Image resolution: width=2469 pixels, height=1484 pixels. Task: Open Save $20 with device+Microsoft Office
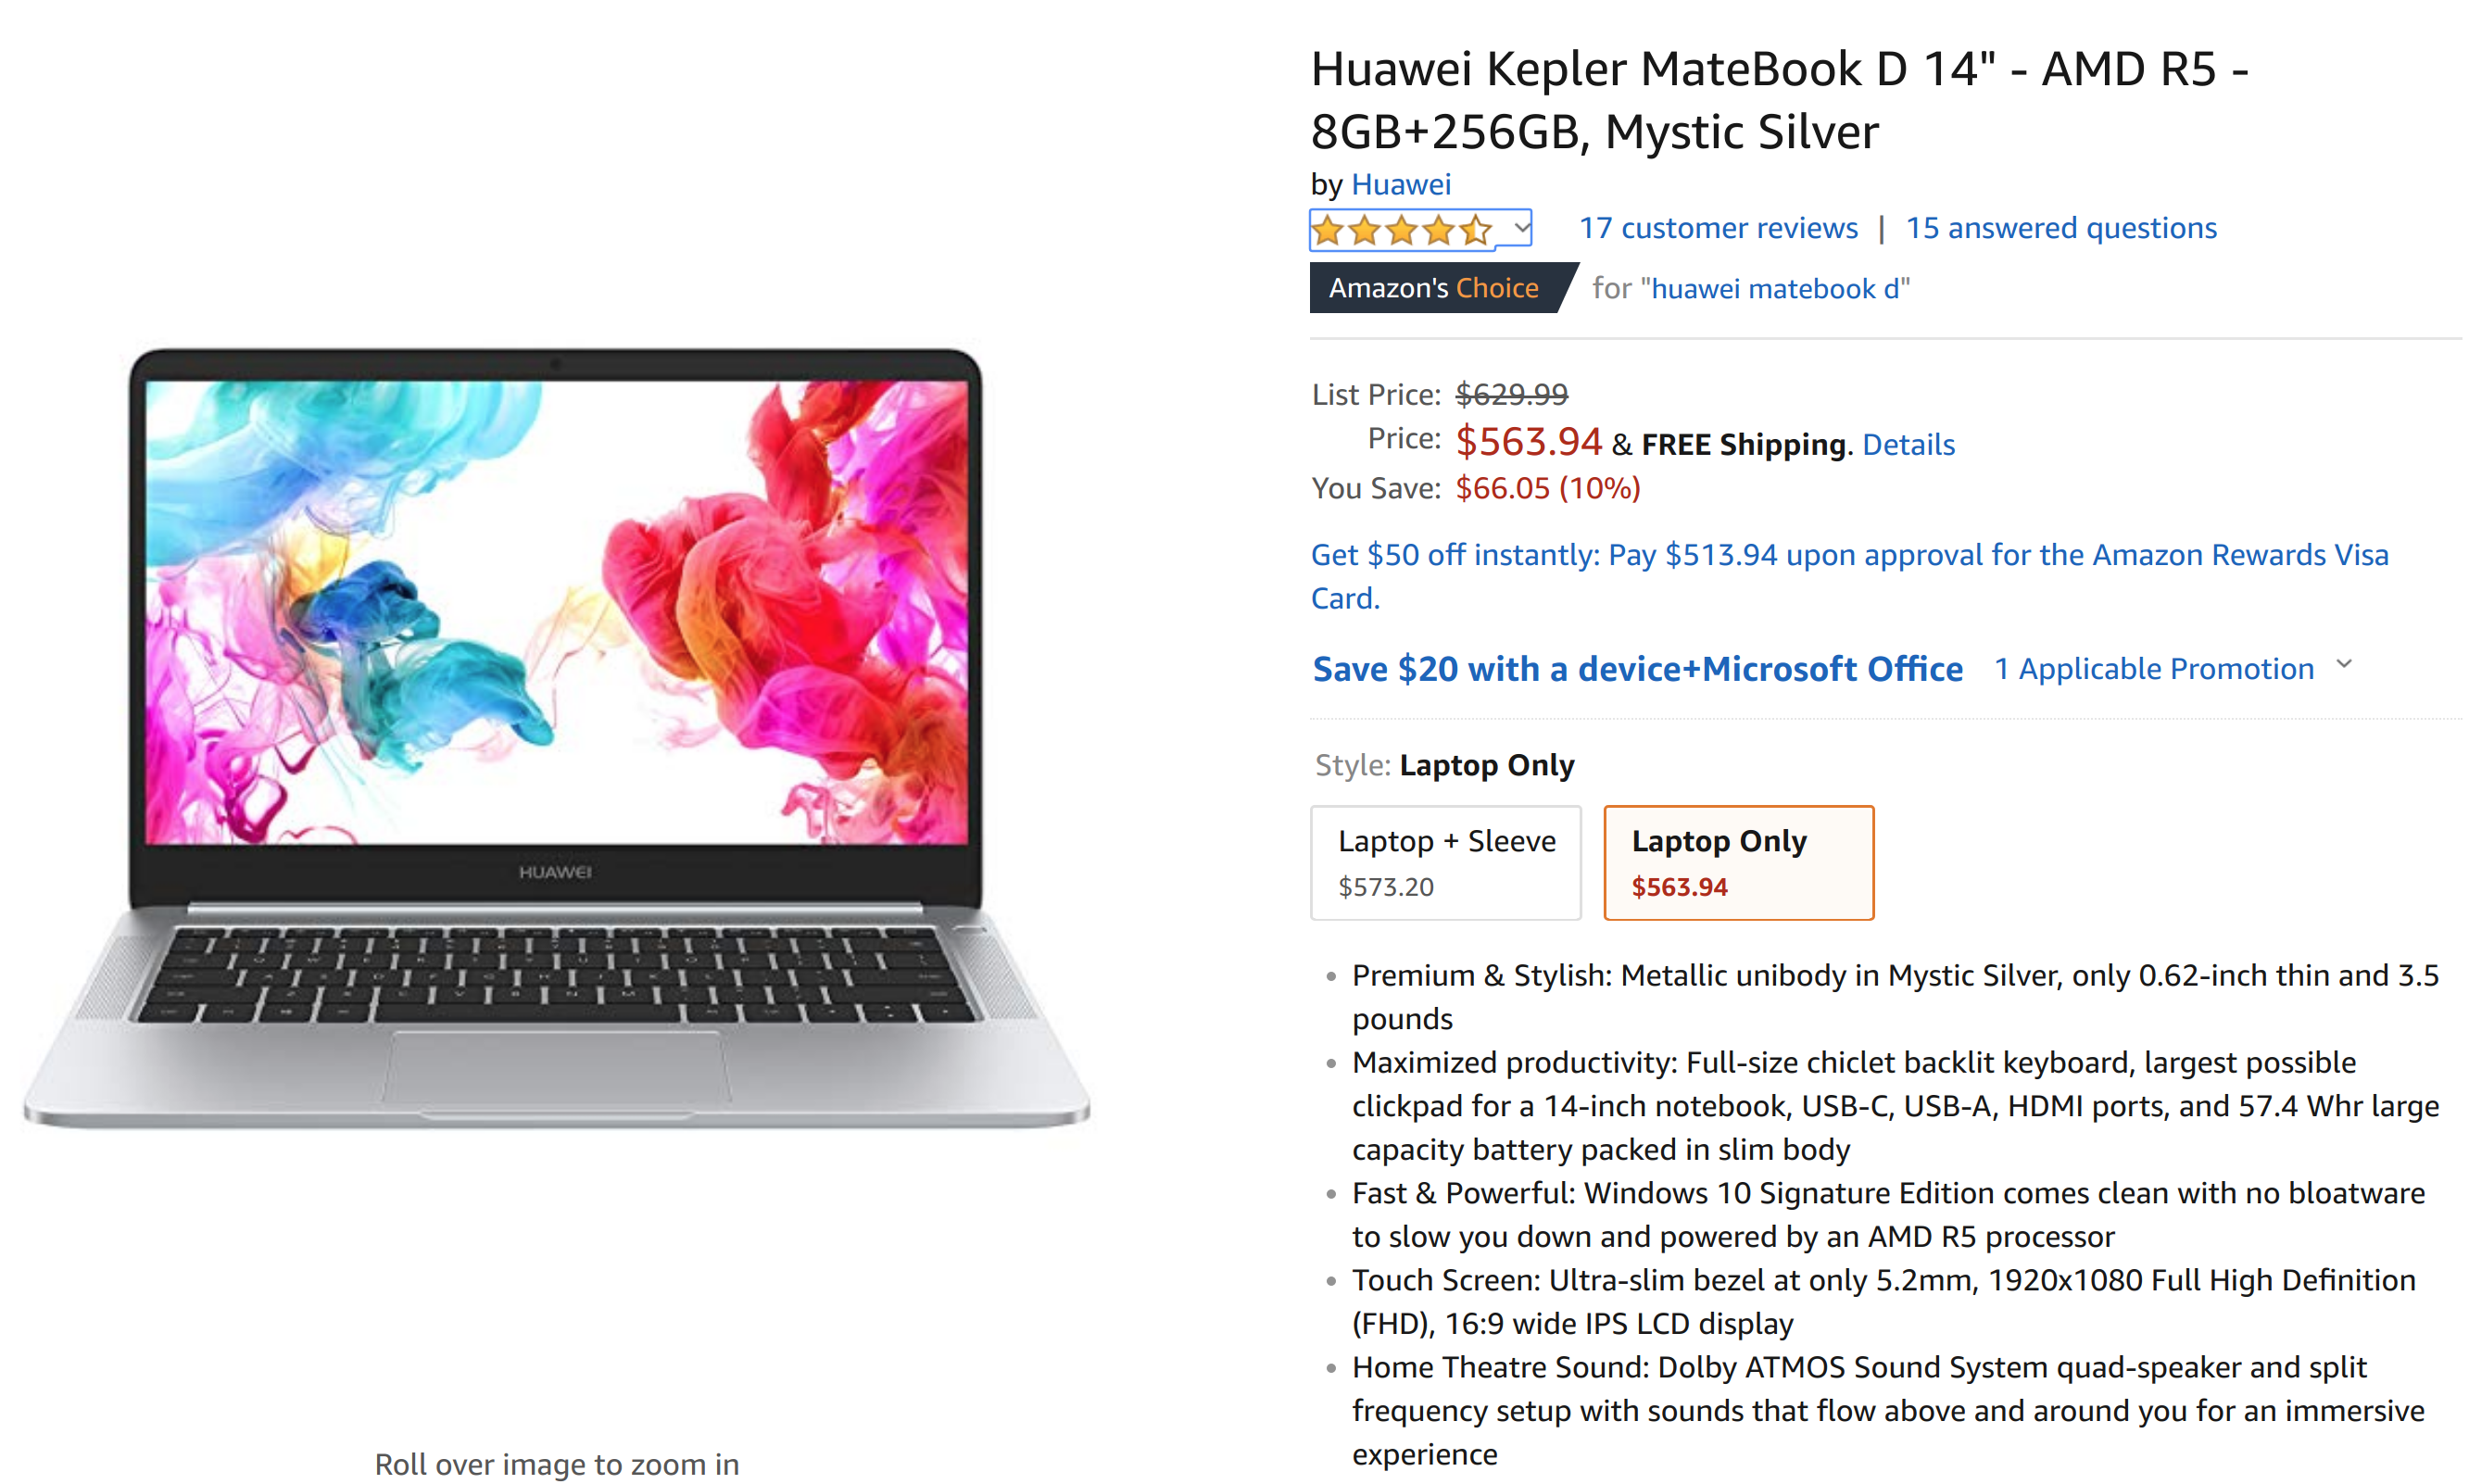point(1637,669)
